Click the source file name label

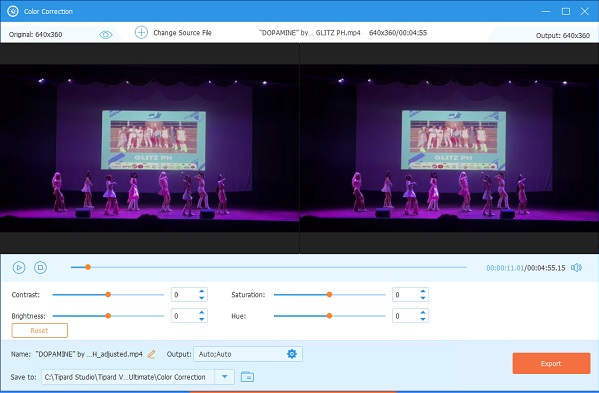[x=310, y=33]
